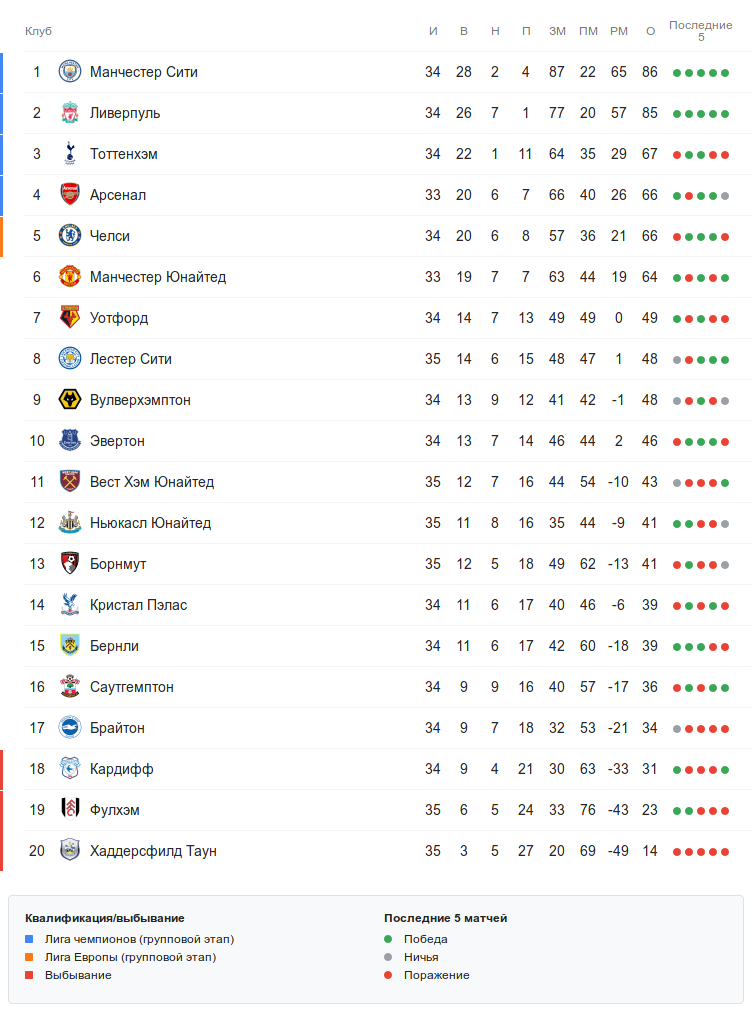Click the Tottenham crest icon

tap(69, 154)
